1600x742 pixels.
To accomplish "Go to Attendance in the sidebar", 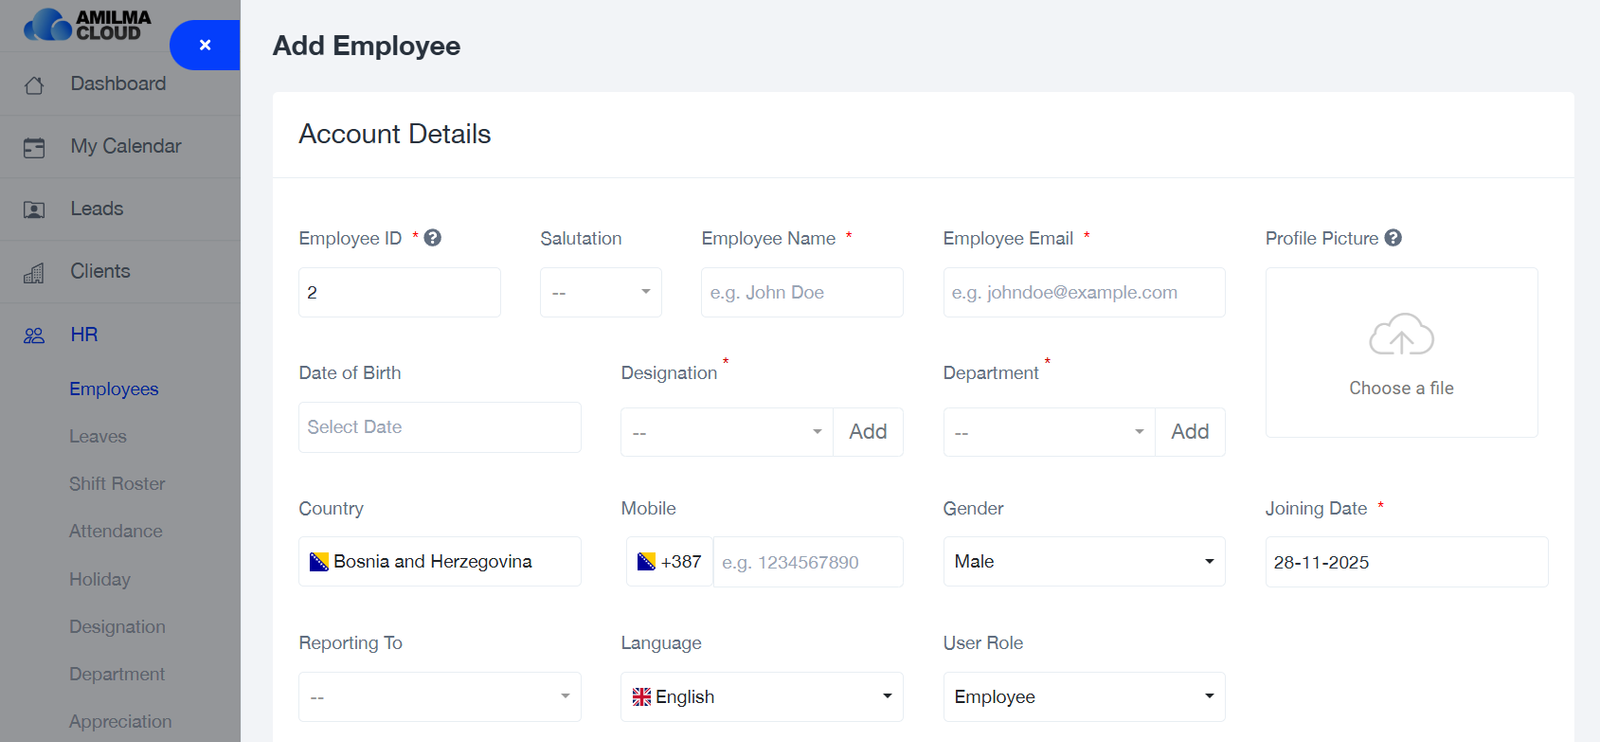I will pos(115,532).
